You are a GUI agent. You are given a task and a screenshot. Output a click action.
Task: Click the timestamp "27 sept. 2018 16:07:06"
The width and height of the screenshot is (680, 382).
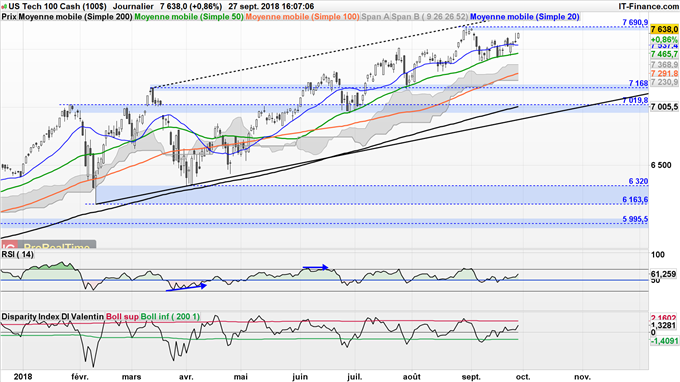(271, 7)
